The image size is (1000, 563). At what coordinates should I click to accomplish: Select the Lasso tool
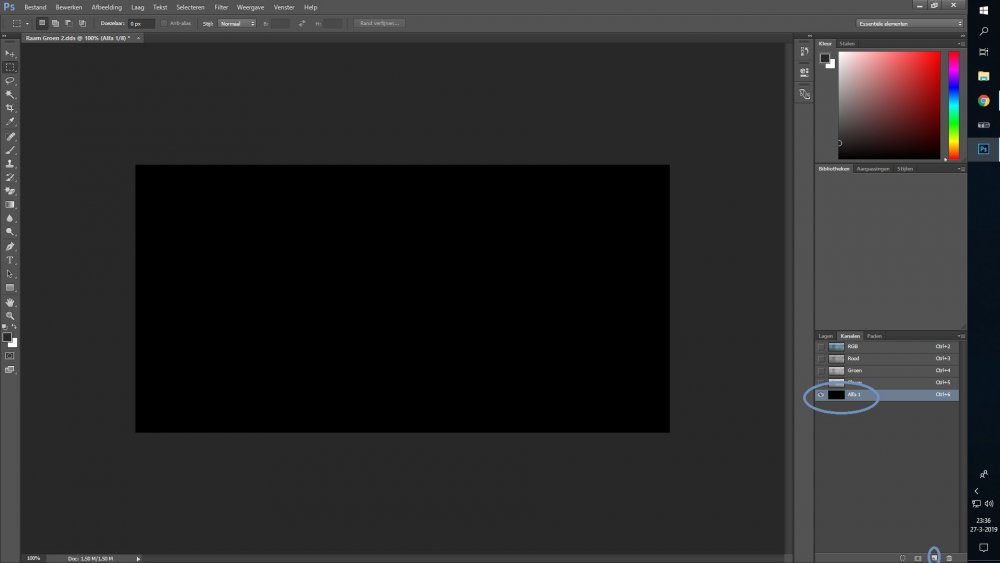[10, 80]
